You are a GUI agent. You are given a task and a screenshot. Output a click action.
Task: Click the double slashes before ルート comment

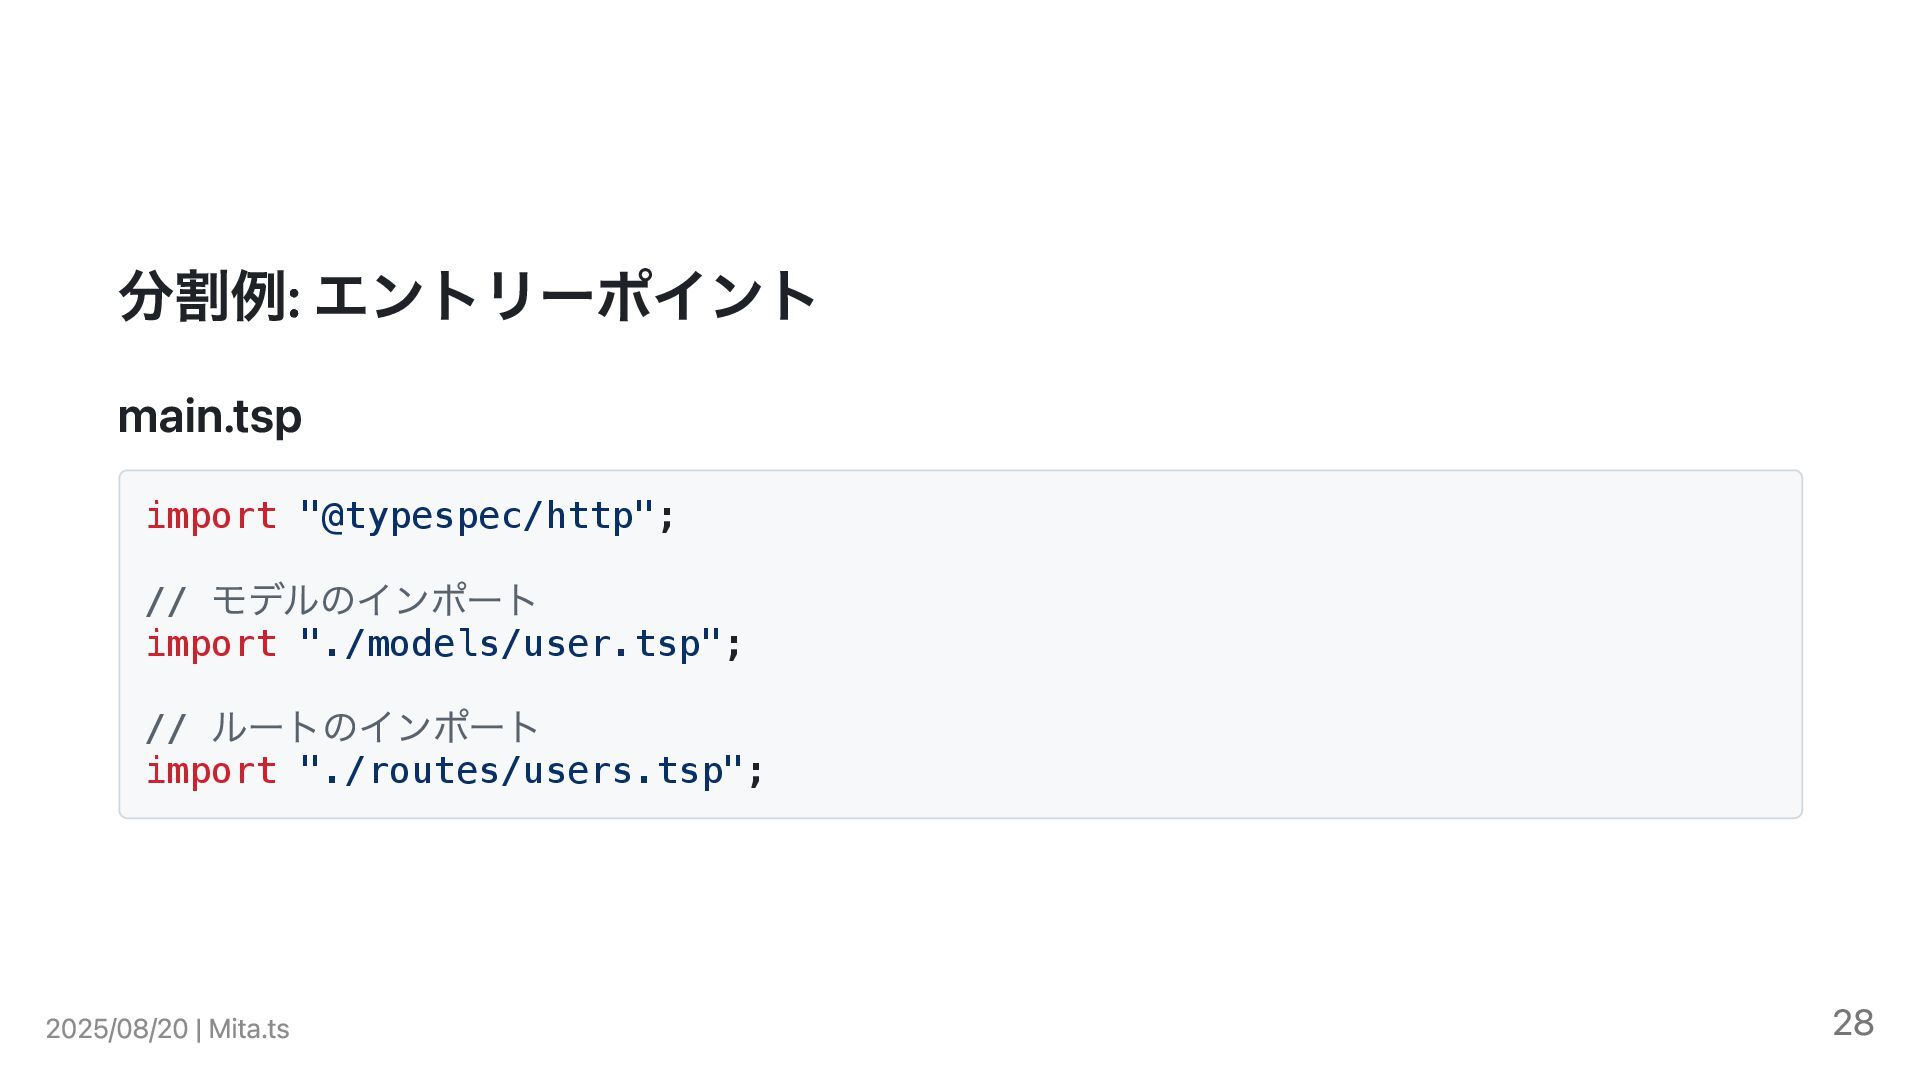coord(166,729)
